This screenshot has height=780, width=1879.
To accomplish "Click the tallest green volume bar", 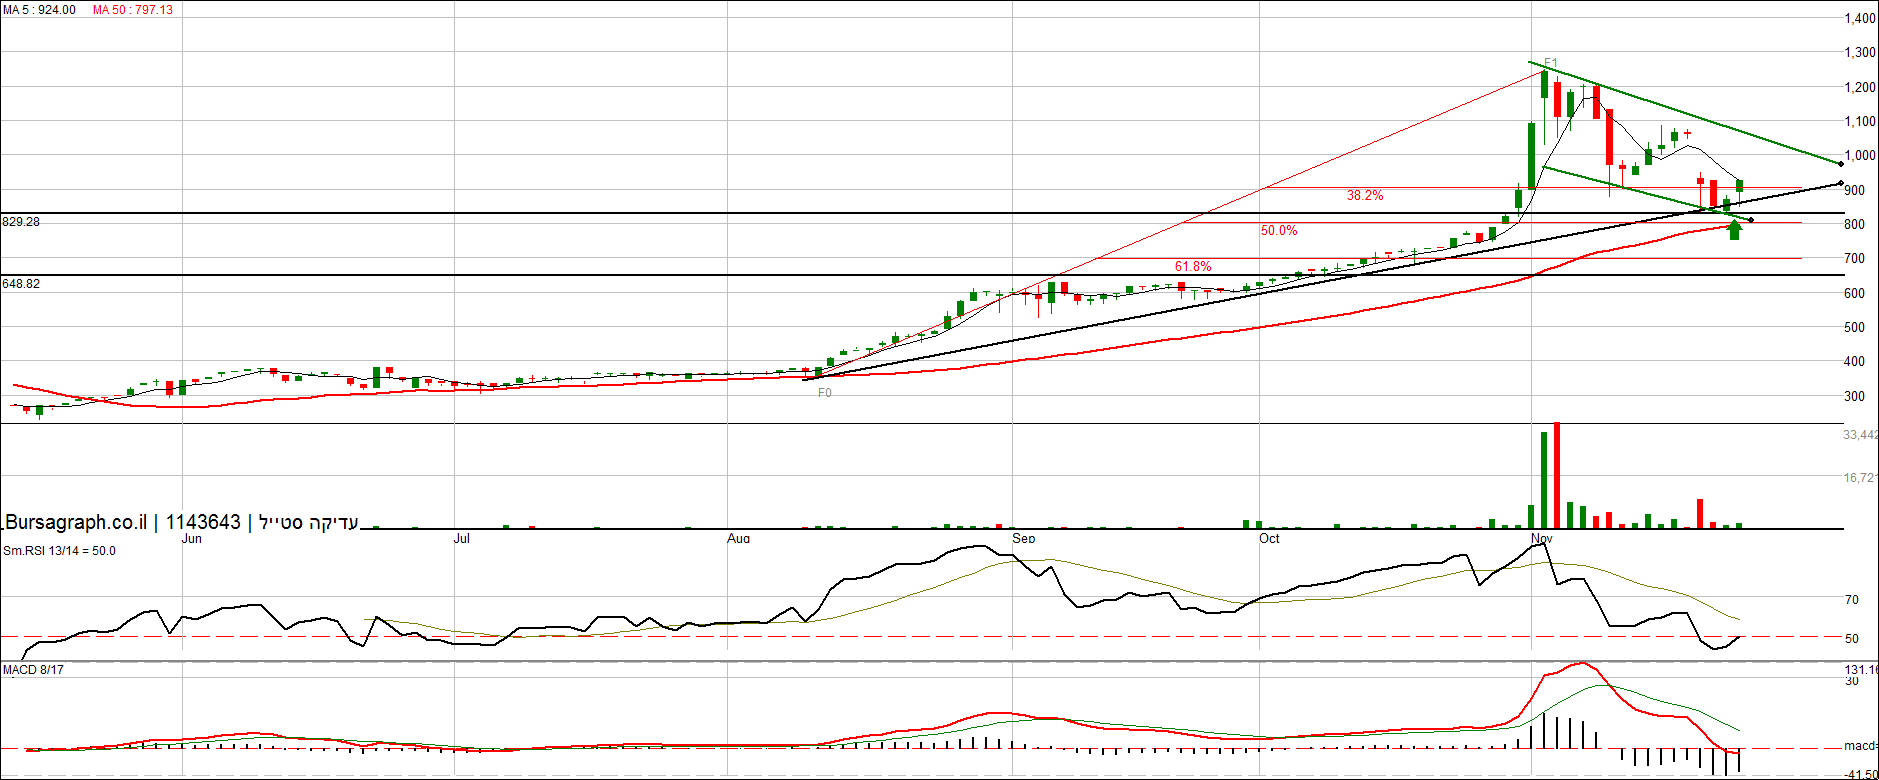I will 1544,479.
